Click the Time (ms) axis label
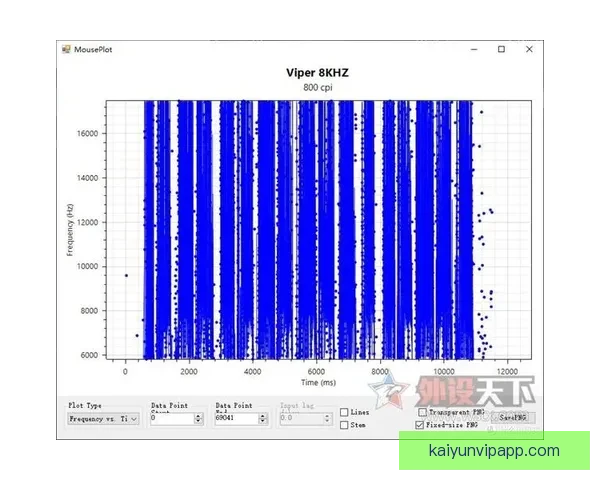 point(318,382)
